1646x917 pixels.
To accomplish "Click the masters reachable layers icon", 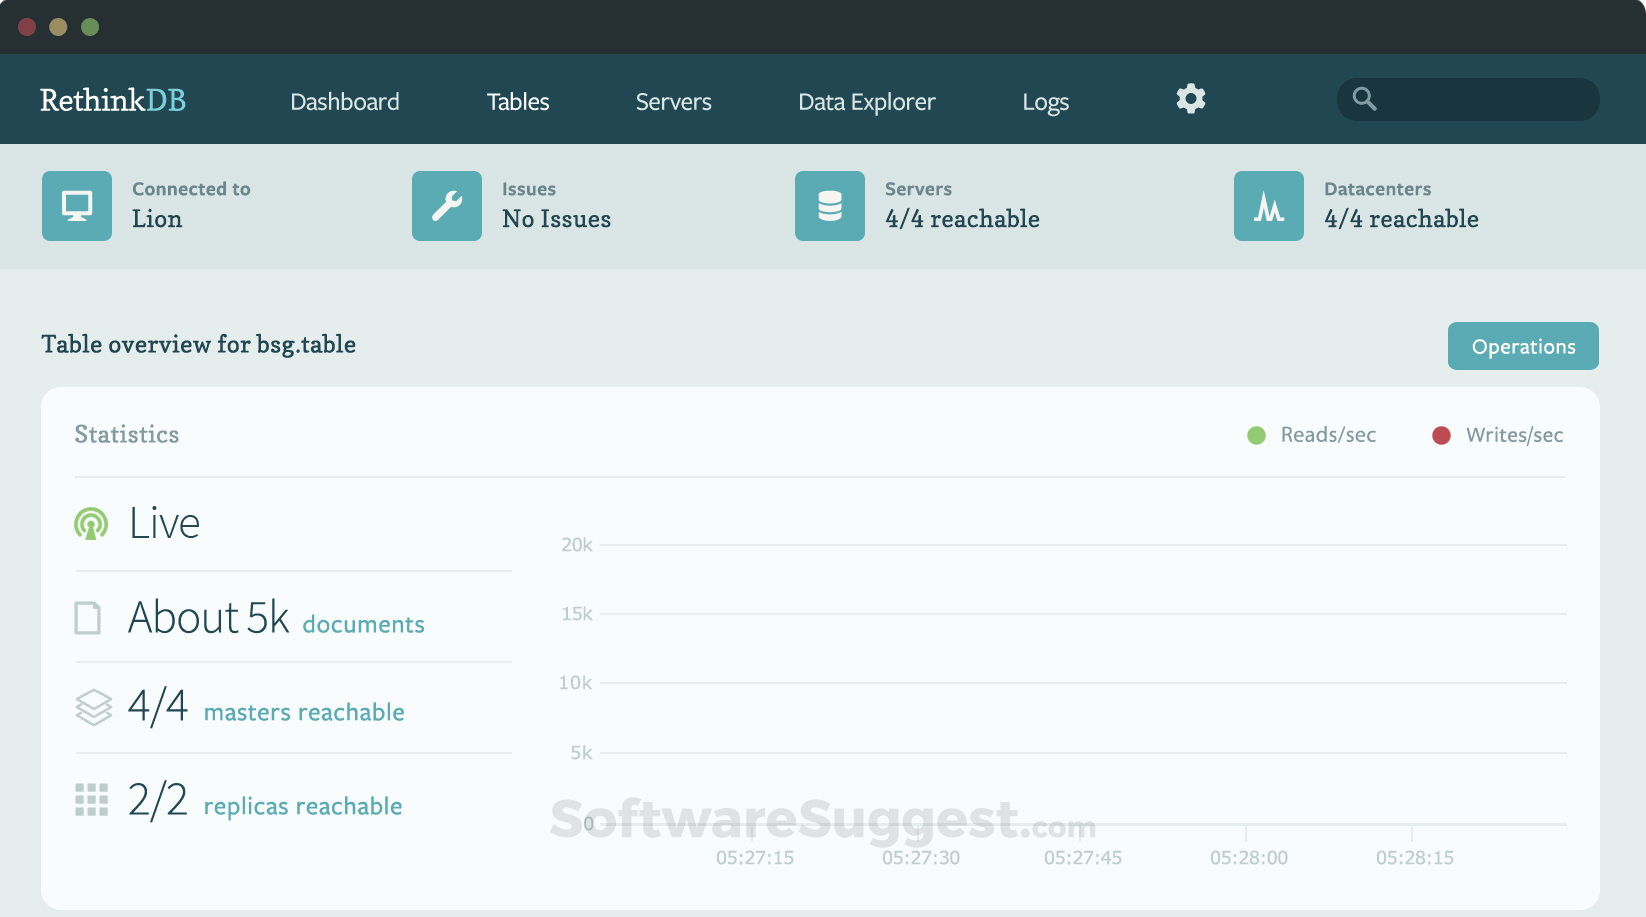I will [x=93, y=707].
